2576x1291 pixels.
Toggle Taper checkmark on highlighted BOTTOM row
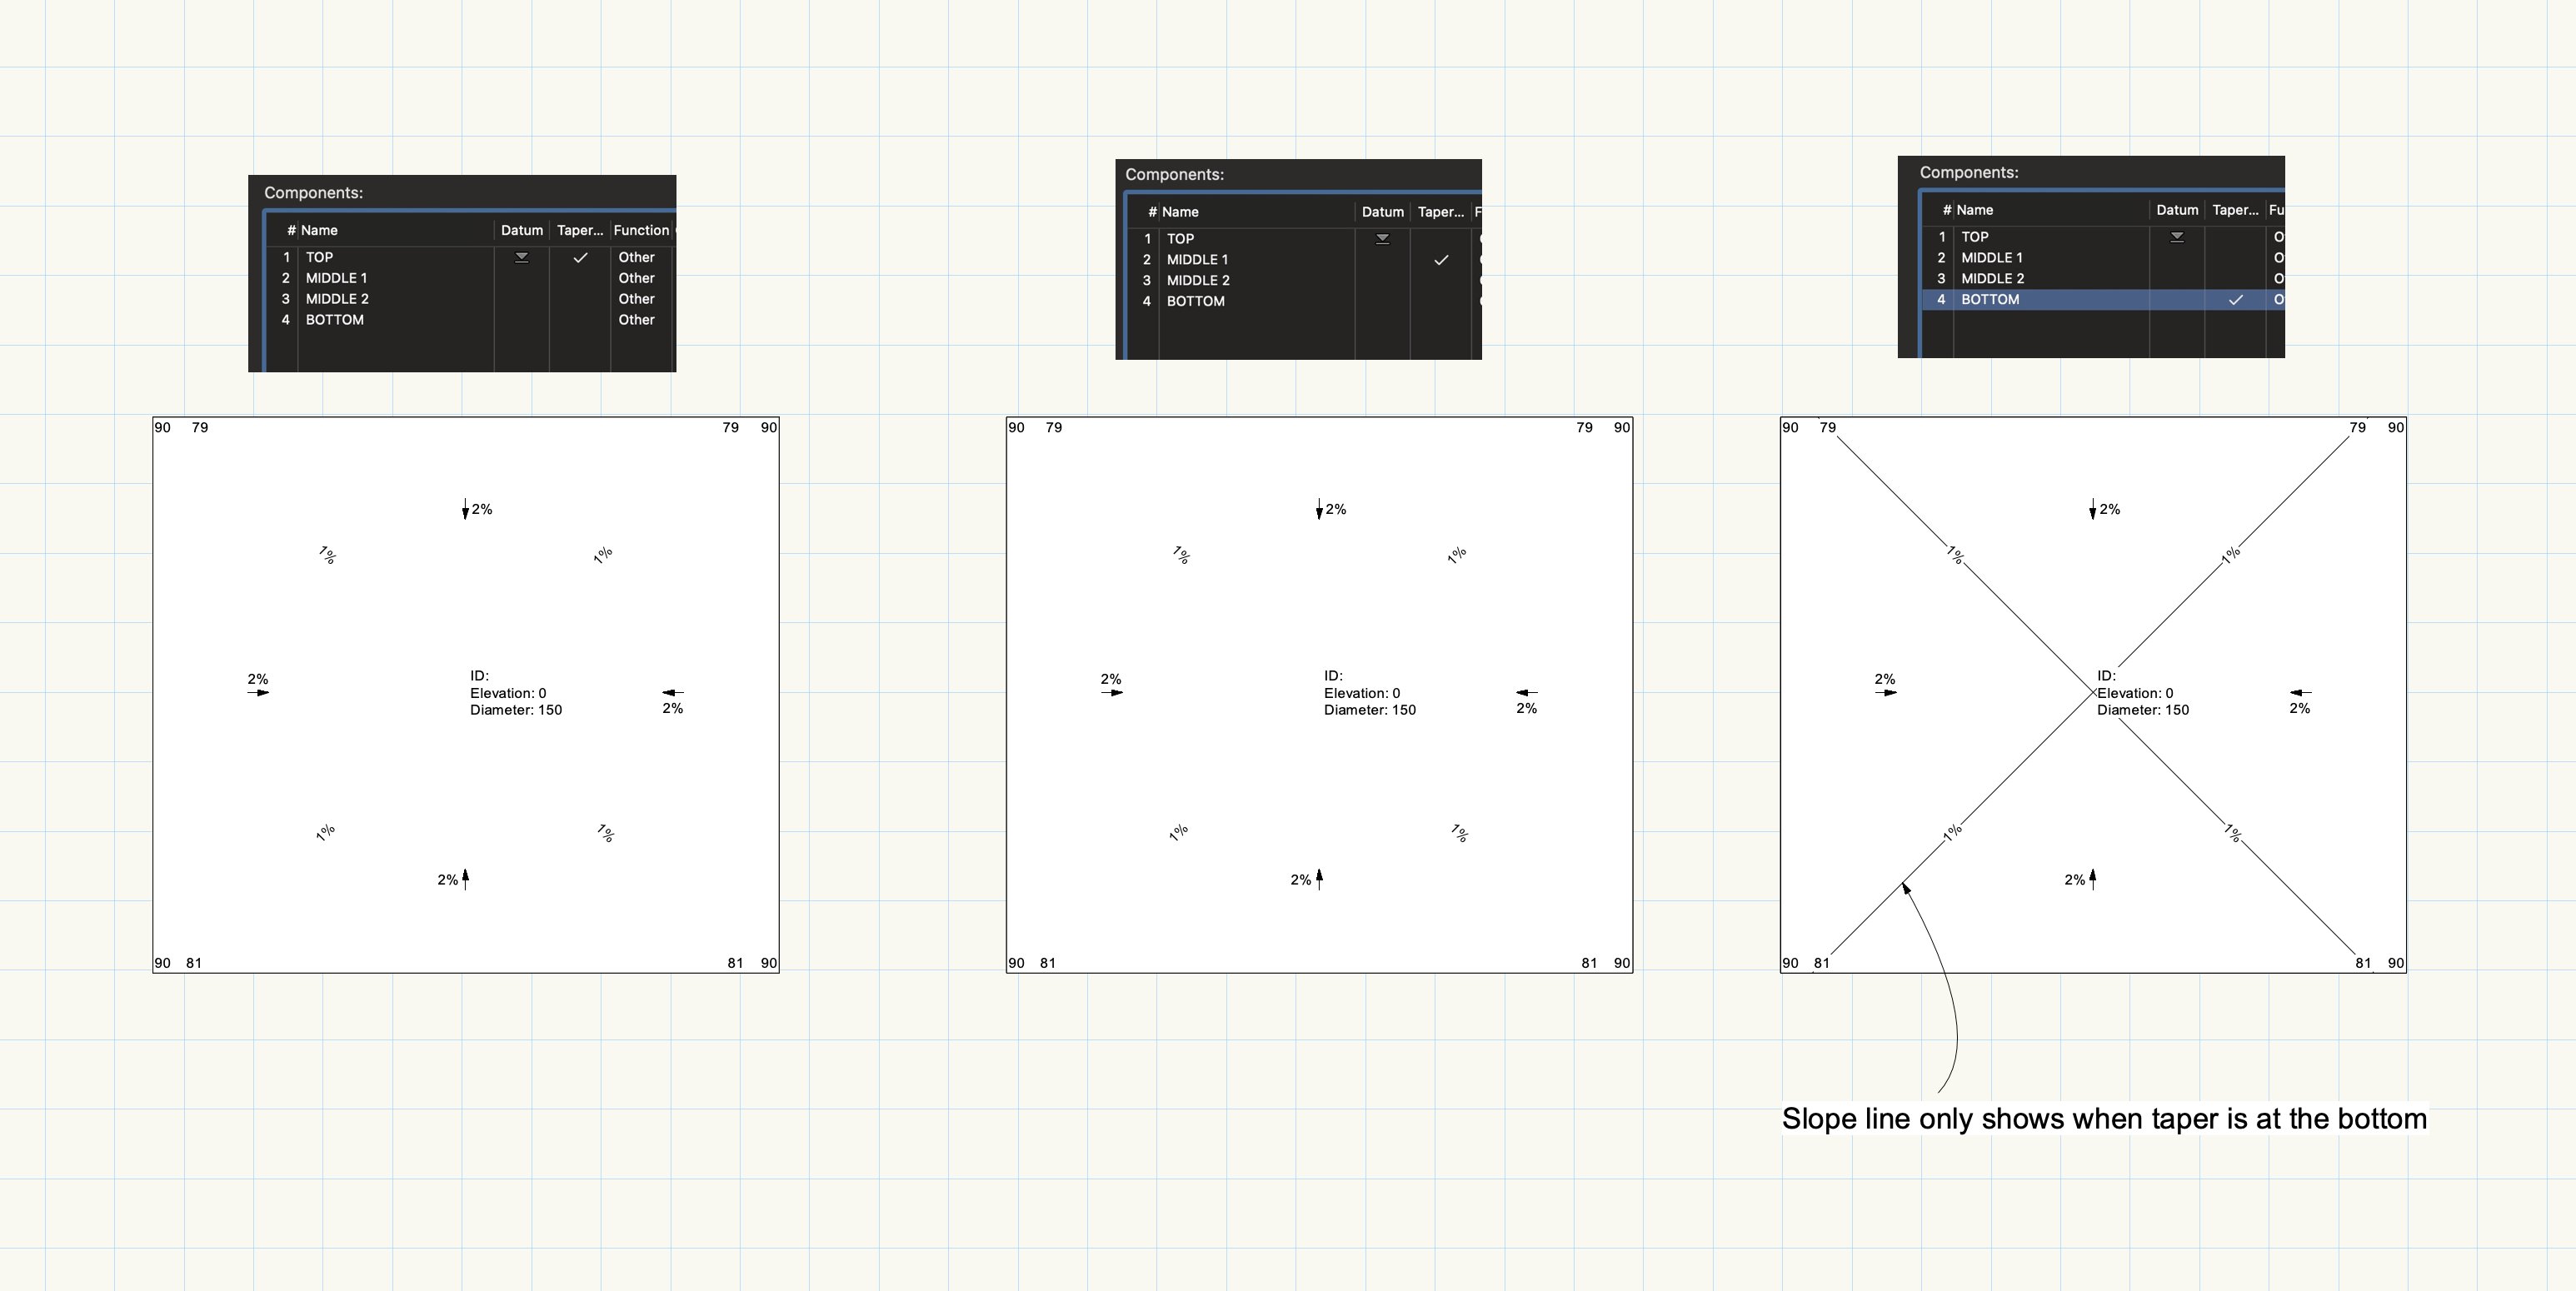coord(2235,299)
